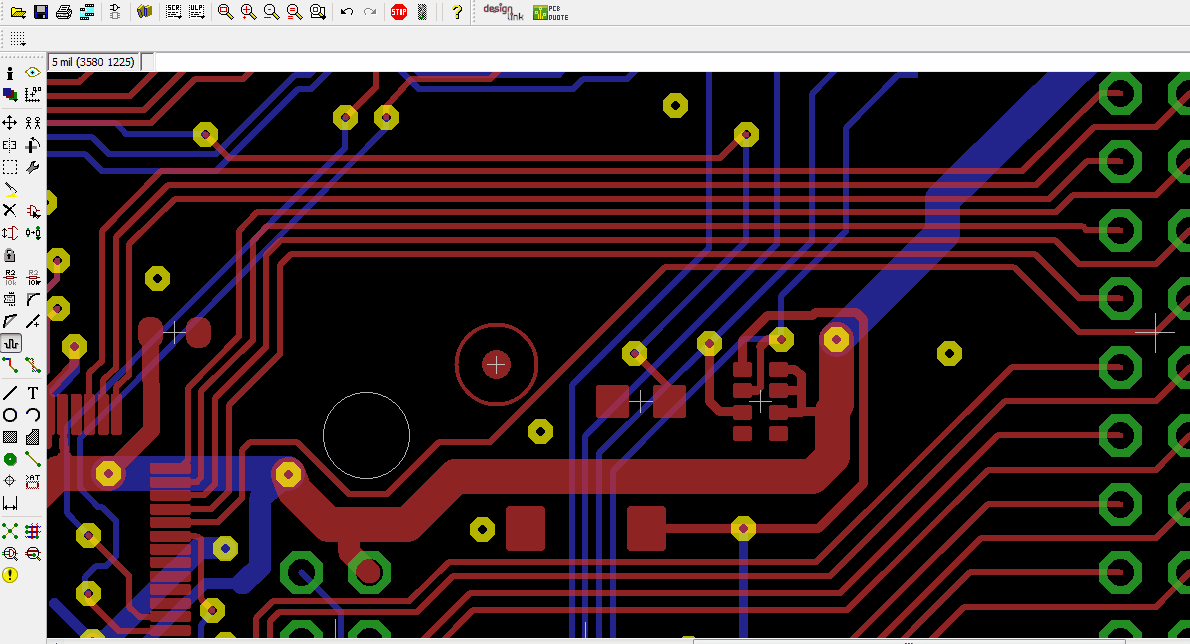Screen dimensions: 1190x644
Task: Click the red STOP command button
Action: (399, 11)
